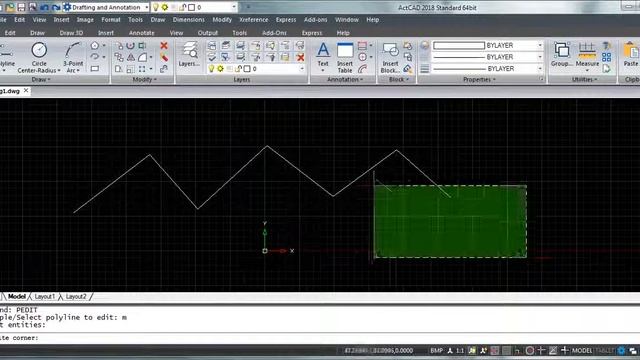Viewport: 640px width, 360px height.
Task: Open the Block panel flyout
Action: pyautogui.click(x=399, y=80)
